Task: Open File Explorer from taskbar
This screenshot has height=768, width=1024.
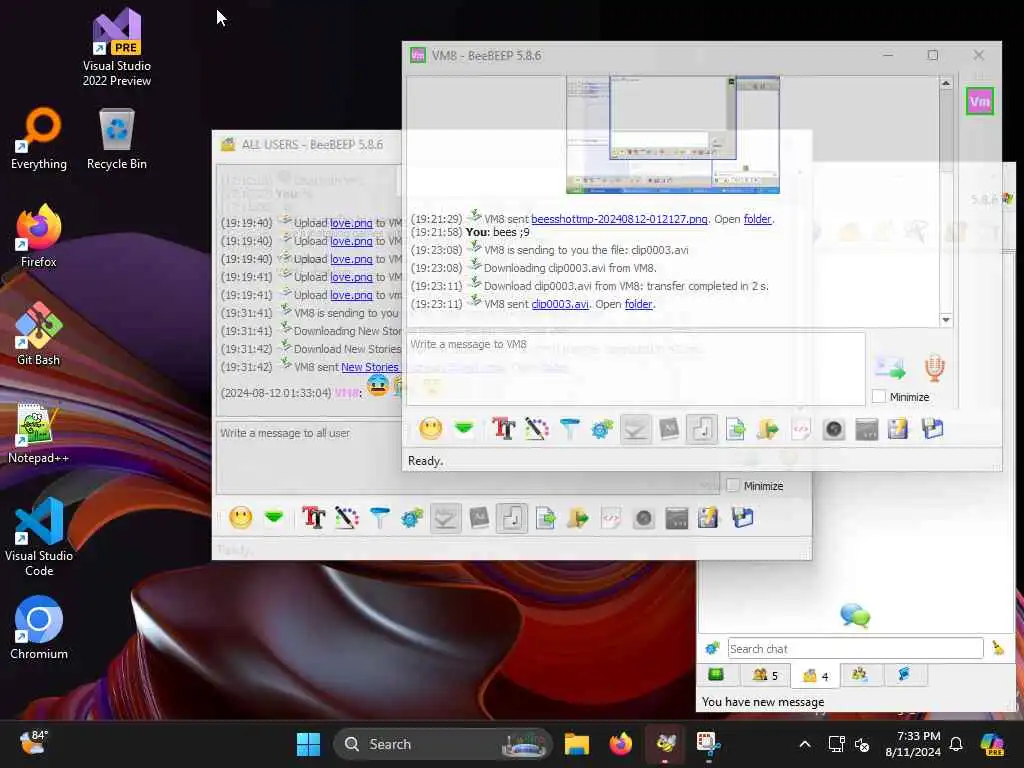Action: tap(577, 744)
